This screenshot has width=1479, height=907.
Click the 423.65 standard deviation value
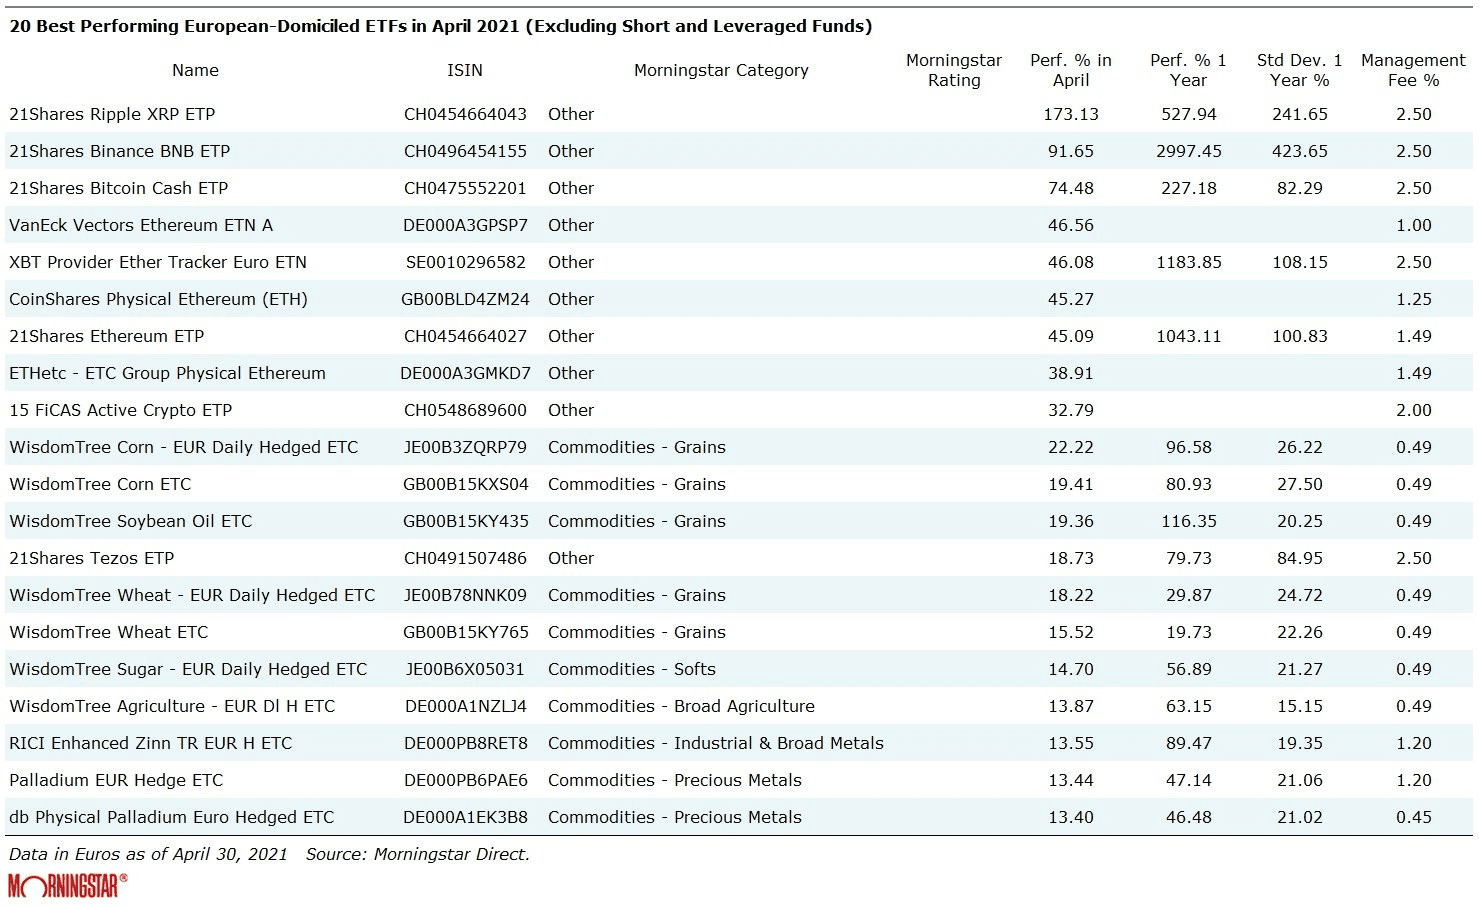click(x=1300, y=151)
